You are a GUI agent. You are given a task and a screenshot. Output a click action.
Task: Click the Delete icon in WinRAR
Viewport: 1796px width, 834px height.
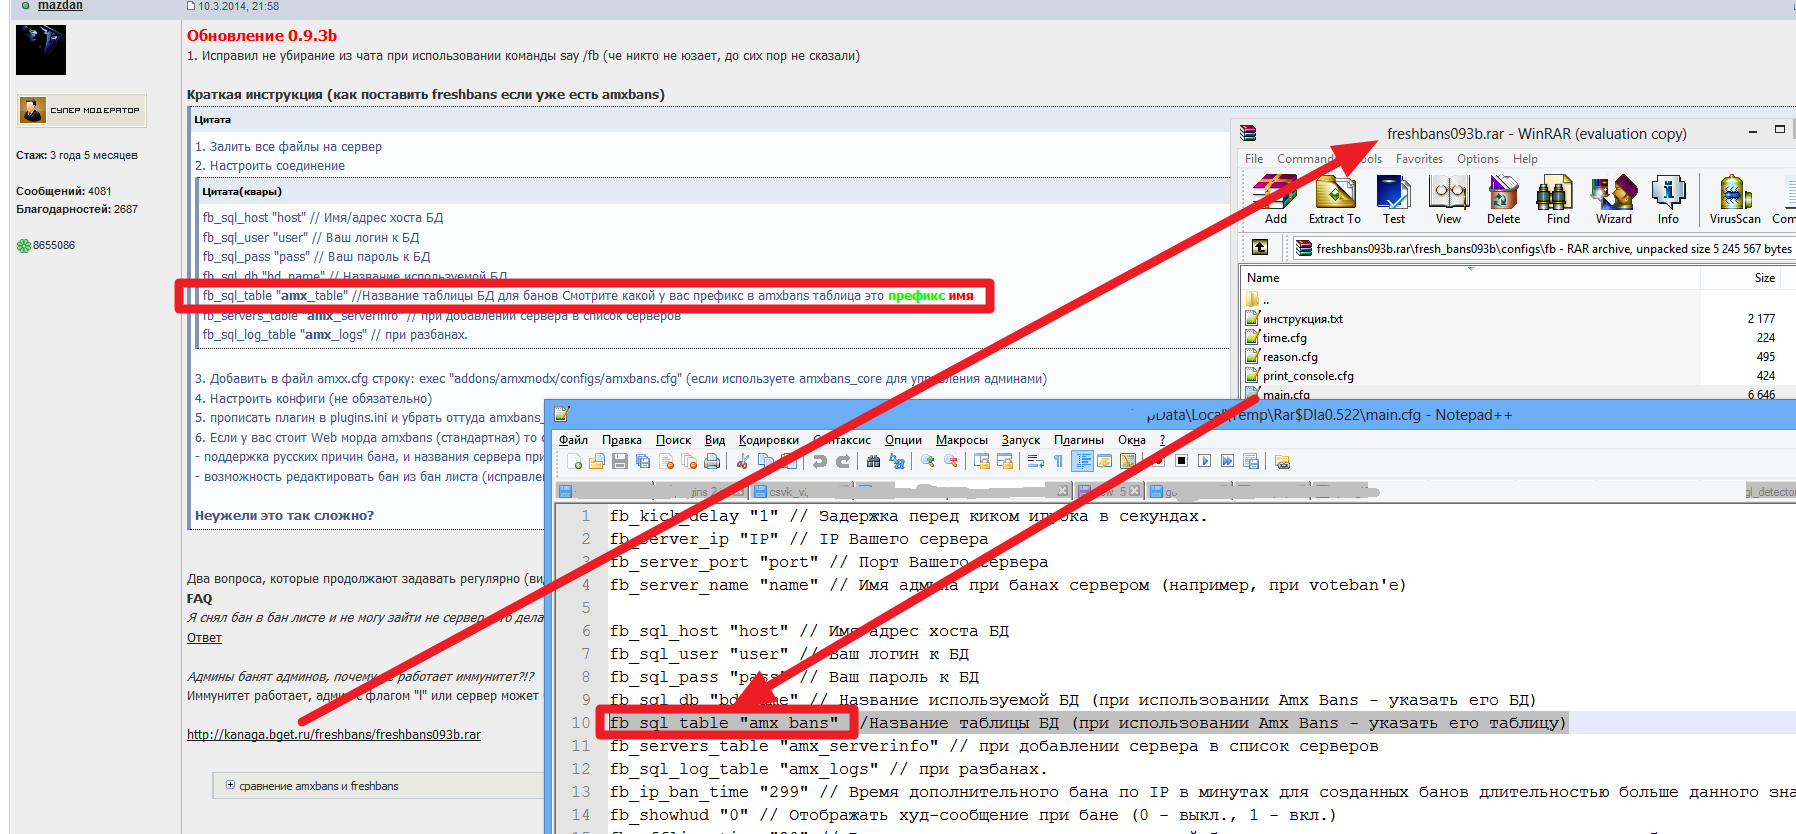point(1503,200)
